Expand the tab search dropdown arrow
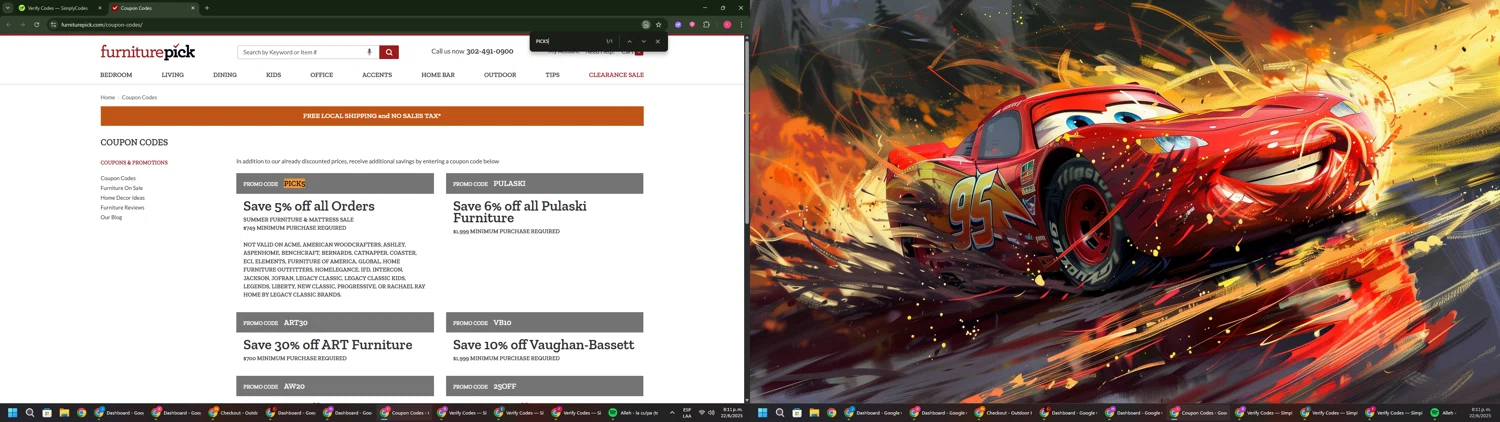The height and width of the screenshot is (422, 1500). (8, 8)
